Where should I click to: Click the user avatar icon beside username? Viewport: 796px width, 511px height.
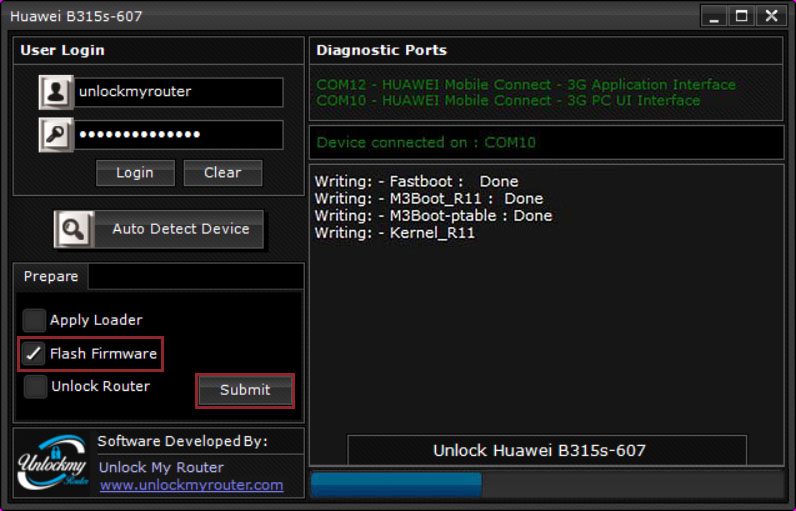pos(56,92)
